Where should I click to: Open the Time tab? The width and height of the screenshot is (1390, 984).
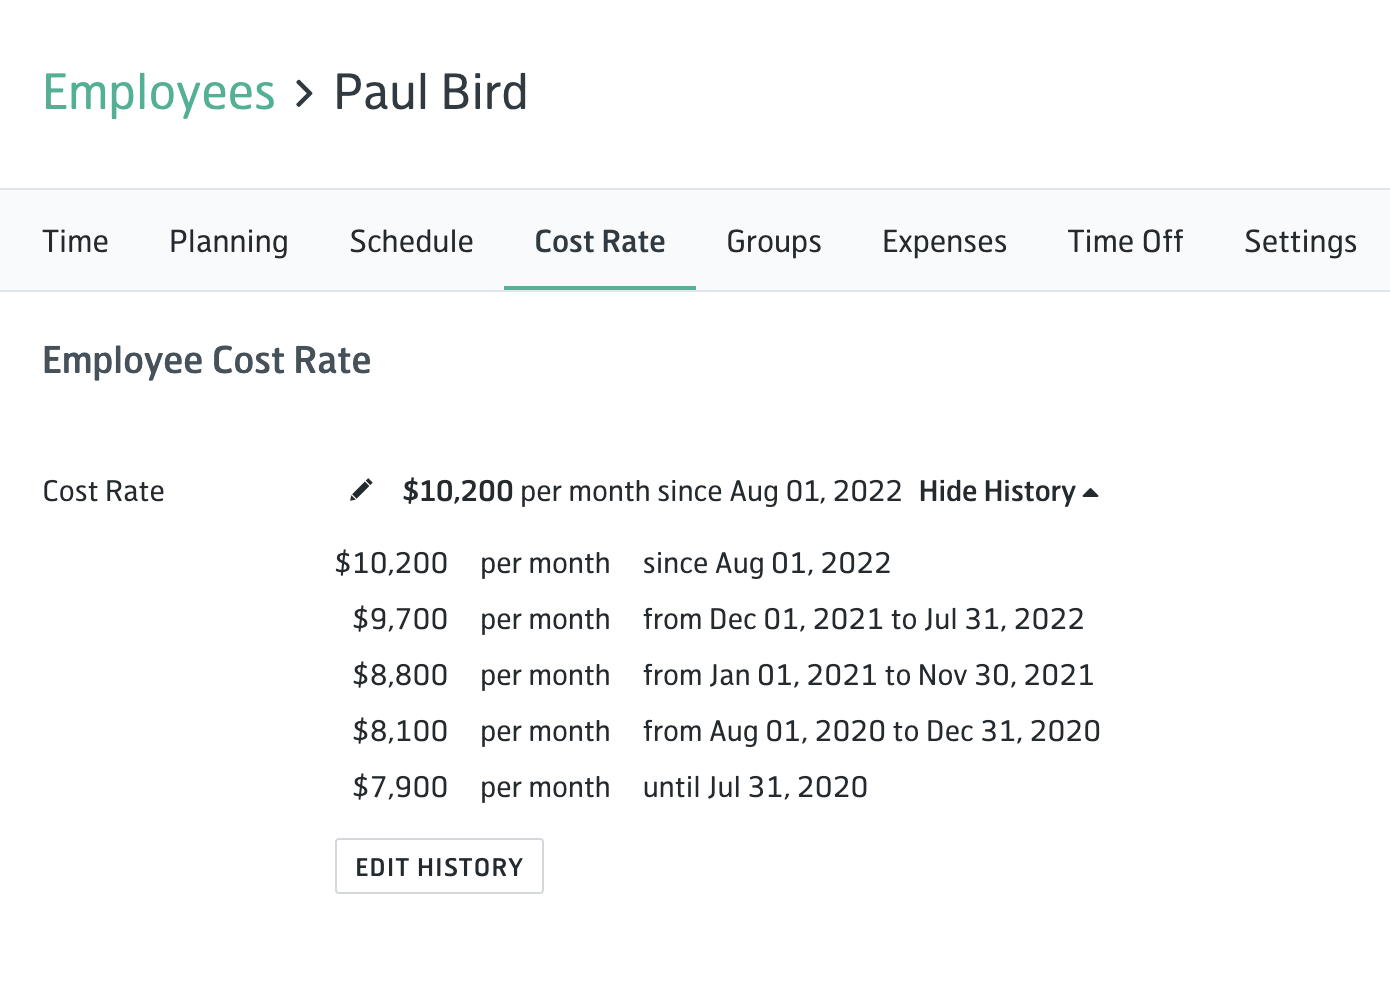[x=75, y=241]
